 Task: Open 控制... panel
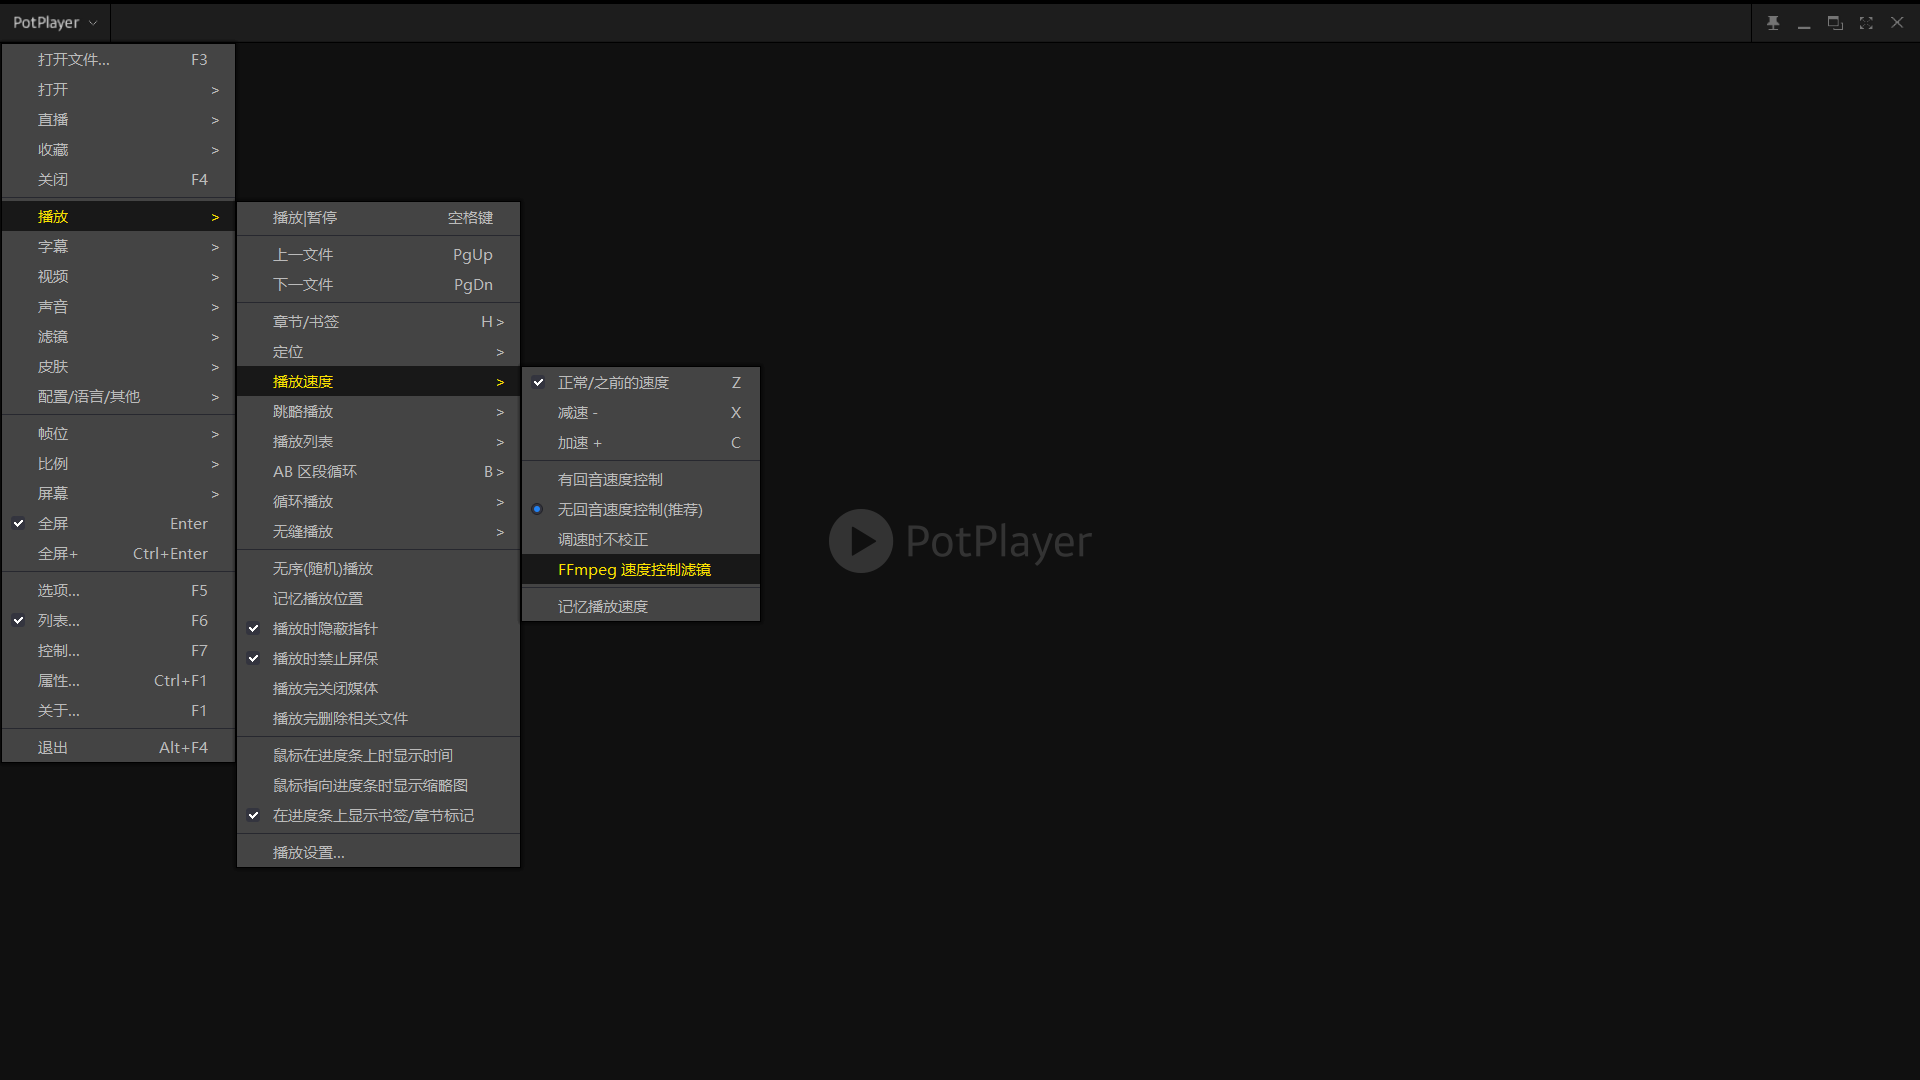(119, 650)
